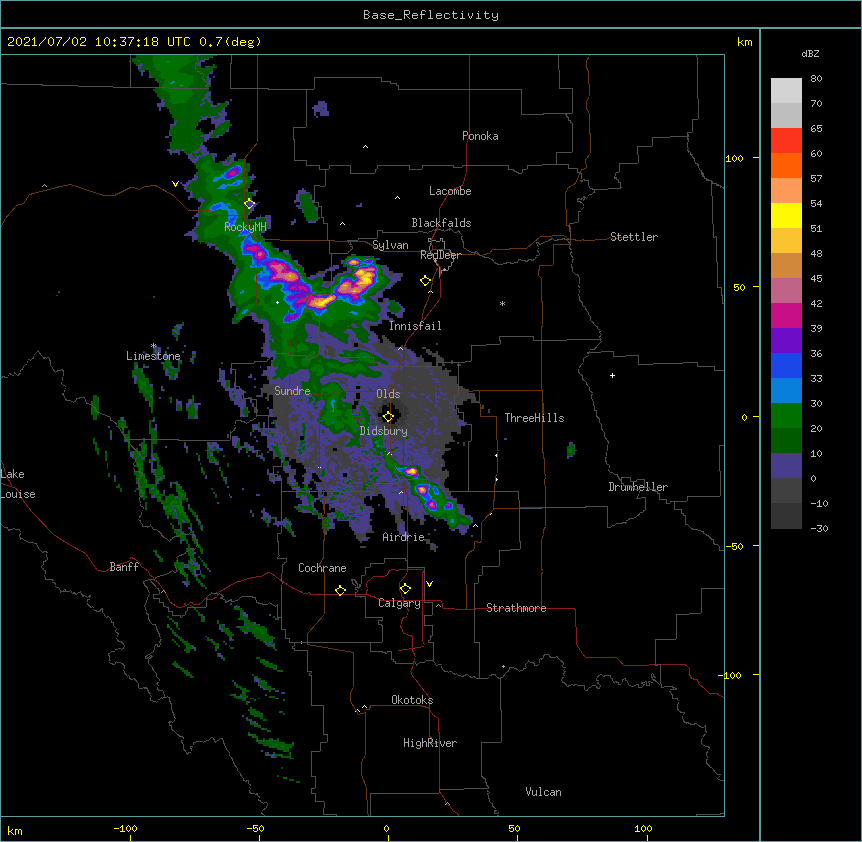Click the asterisk marker east of Innisfail

[502, 304]
